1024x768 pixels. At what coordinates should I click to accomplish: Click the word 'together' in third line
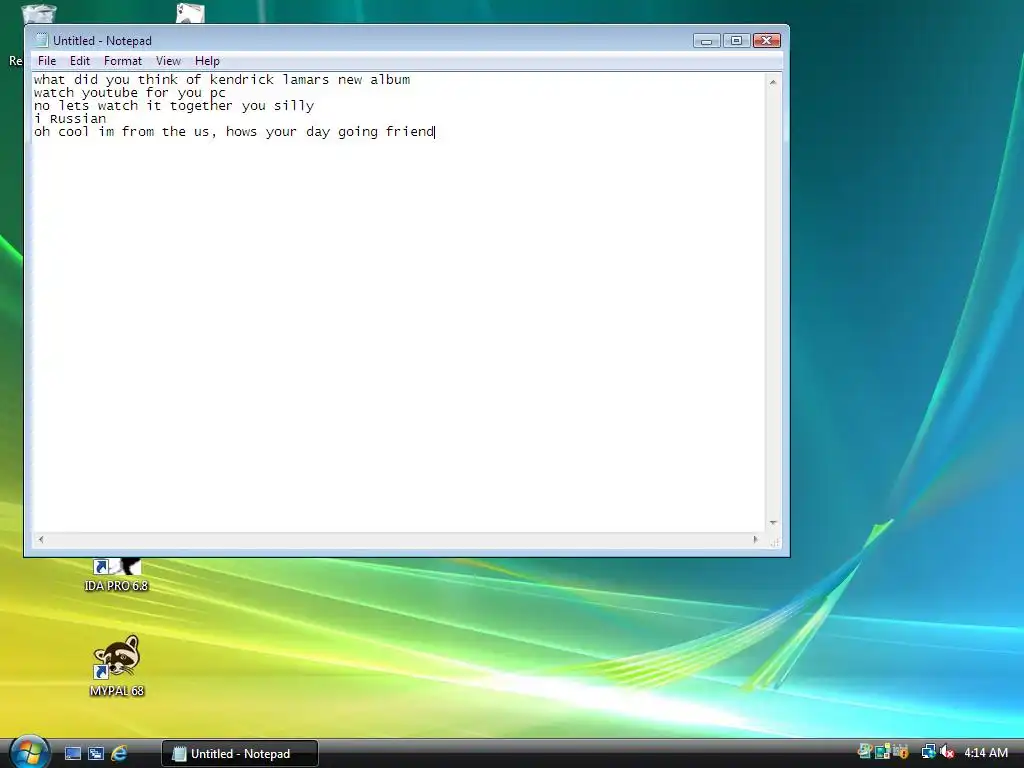pos(201,106)
